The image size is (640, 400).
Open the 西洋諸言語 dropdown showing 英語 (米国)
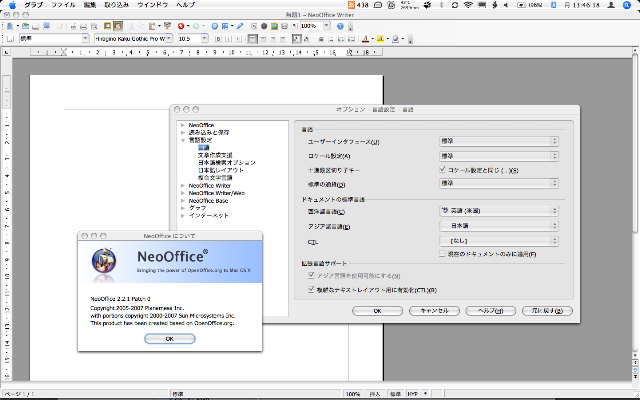click(x=499, y=211)
